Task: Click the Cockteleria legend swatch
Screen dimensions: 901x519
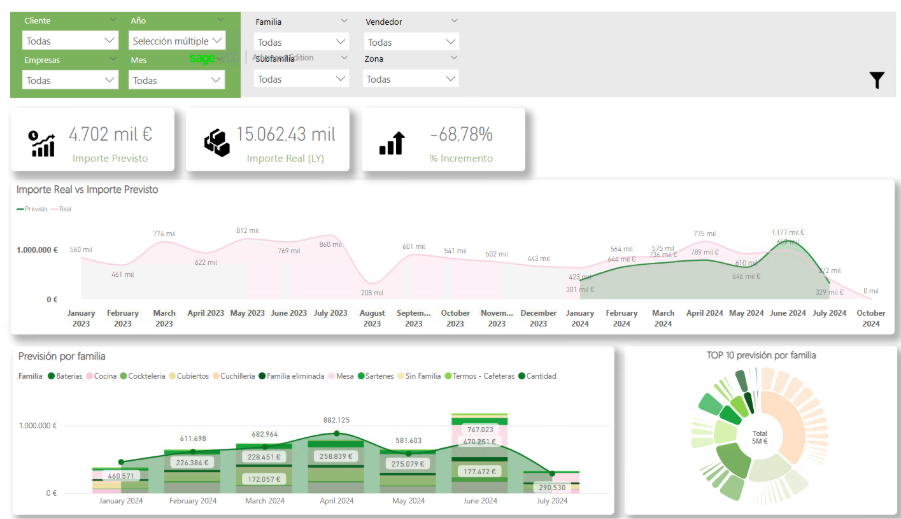Action: (123, 376)
